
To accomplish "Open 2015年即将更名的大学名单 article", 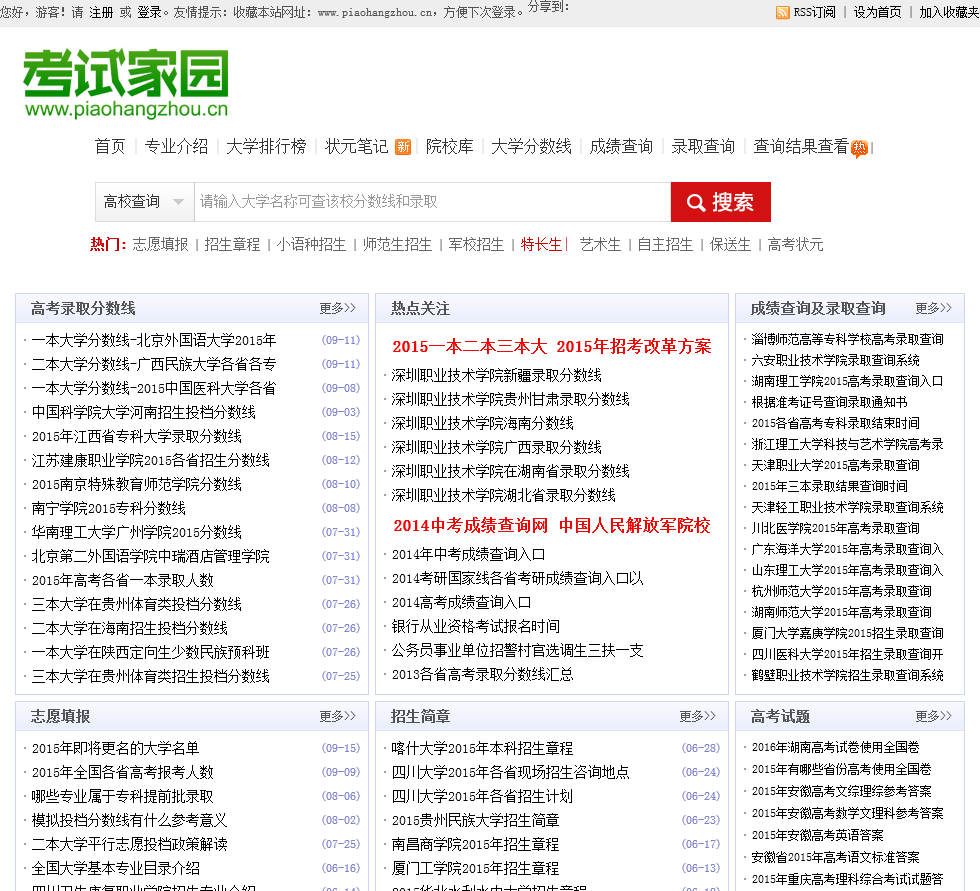I will pyautogui.click(x=116, y=749).
